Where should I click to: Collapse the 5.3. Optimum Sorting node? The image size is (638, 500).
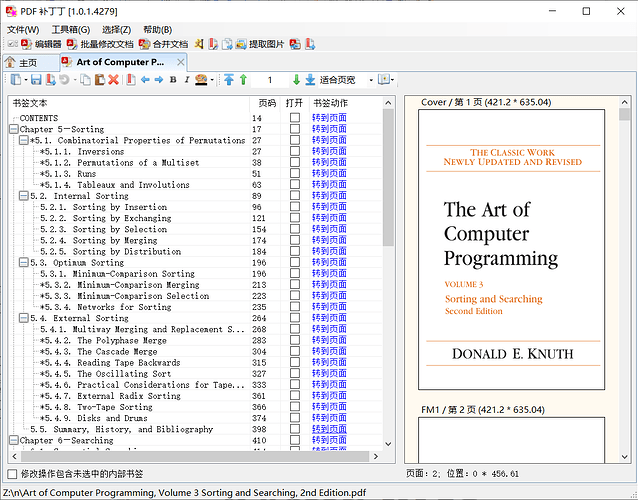24,262
